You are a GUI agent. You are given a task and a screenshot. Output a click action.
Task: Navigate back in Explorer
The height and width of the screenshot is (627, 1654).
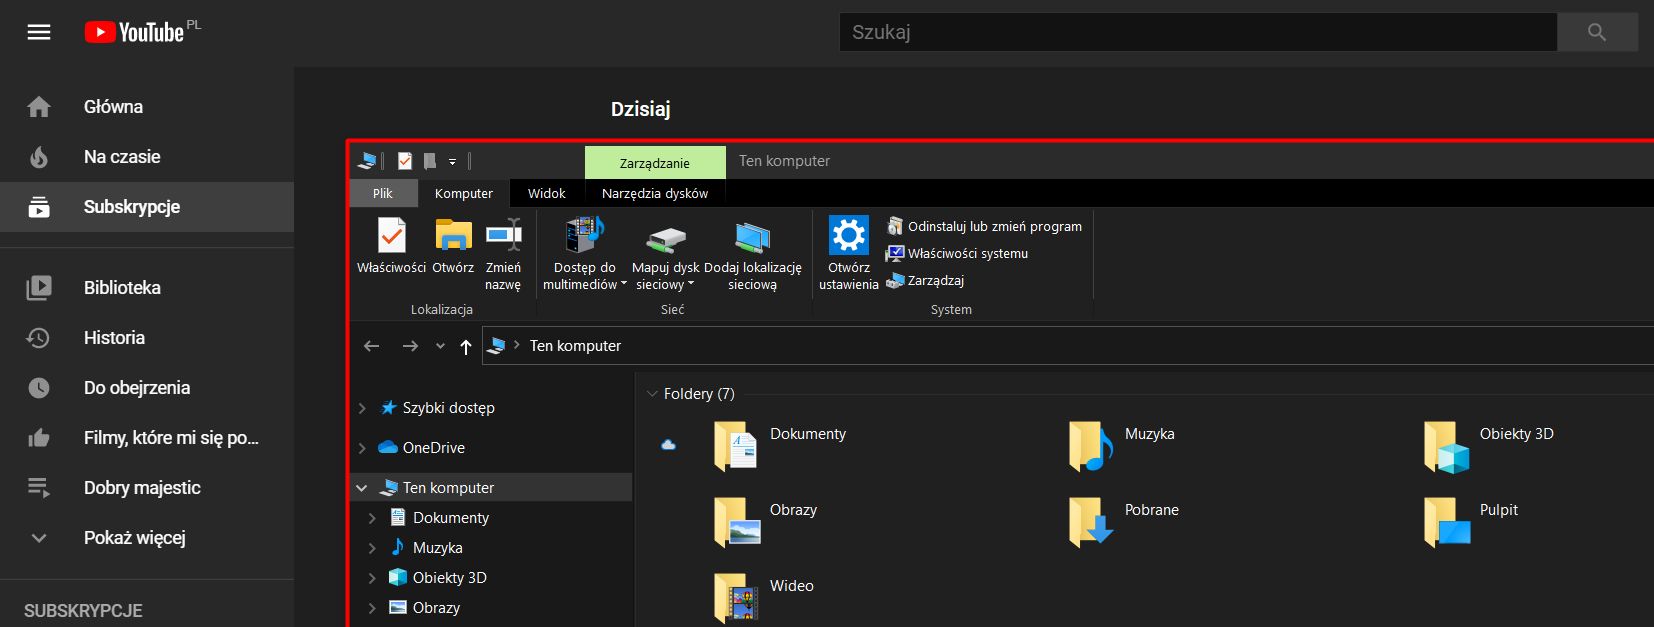372,346
